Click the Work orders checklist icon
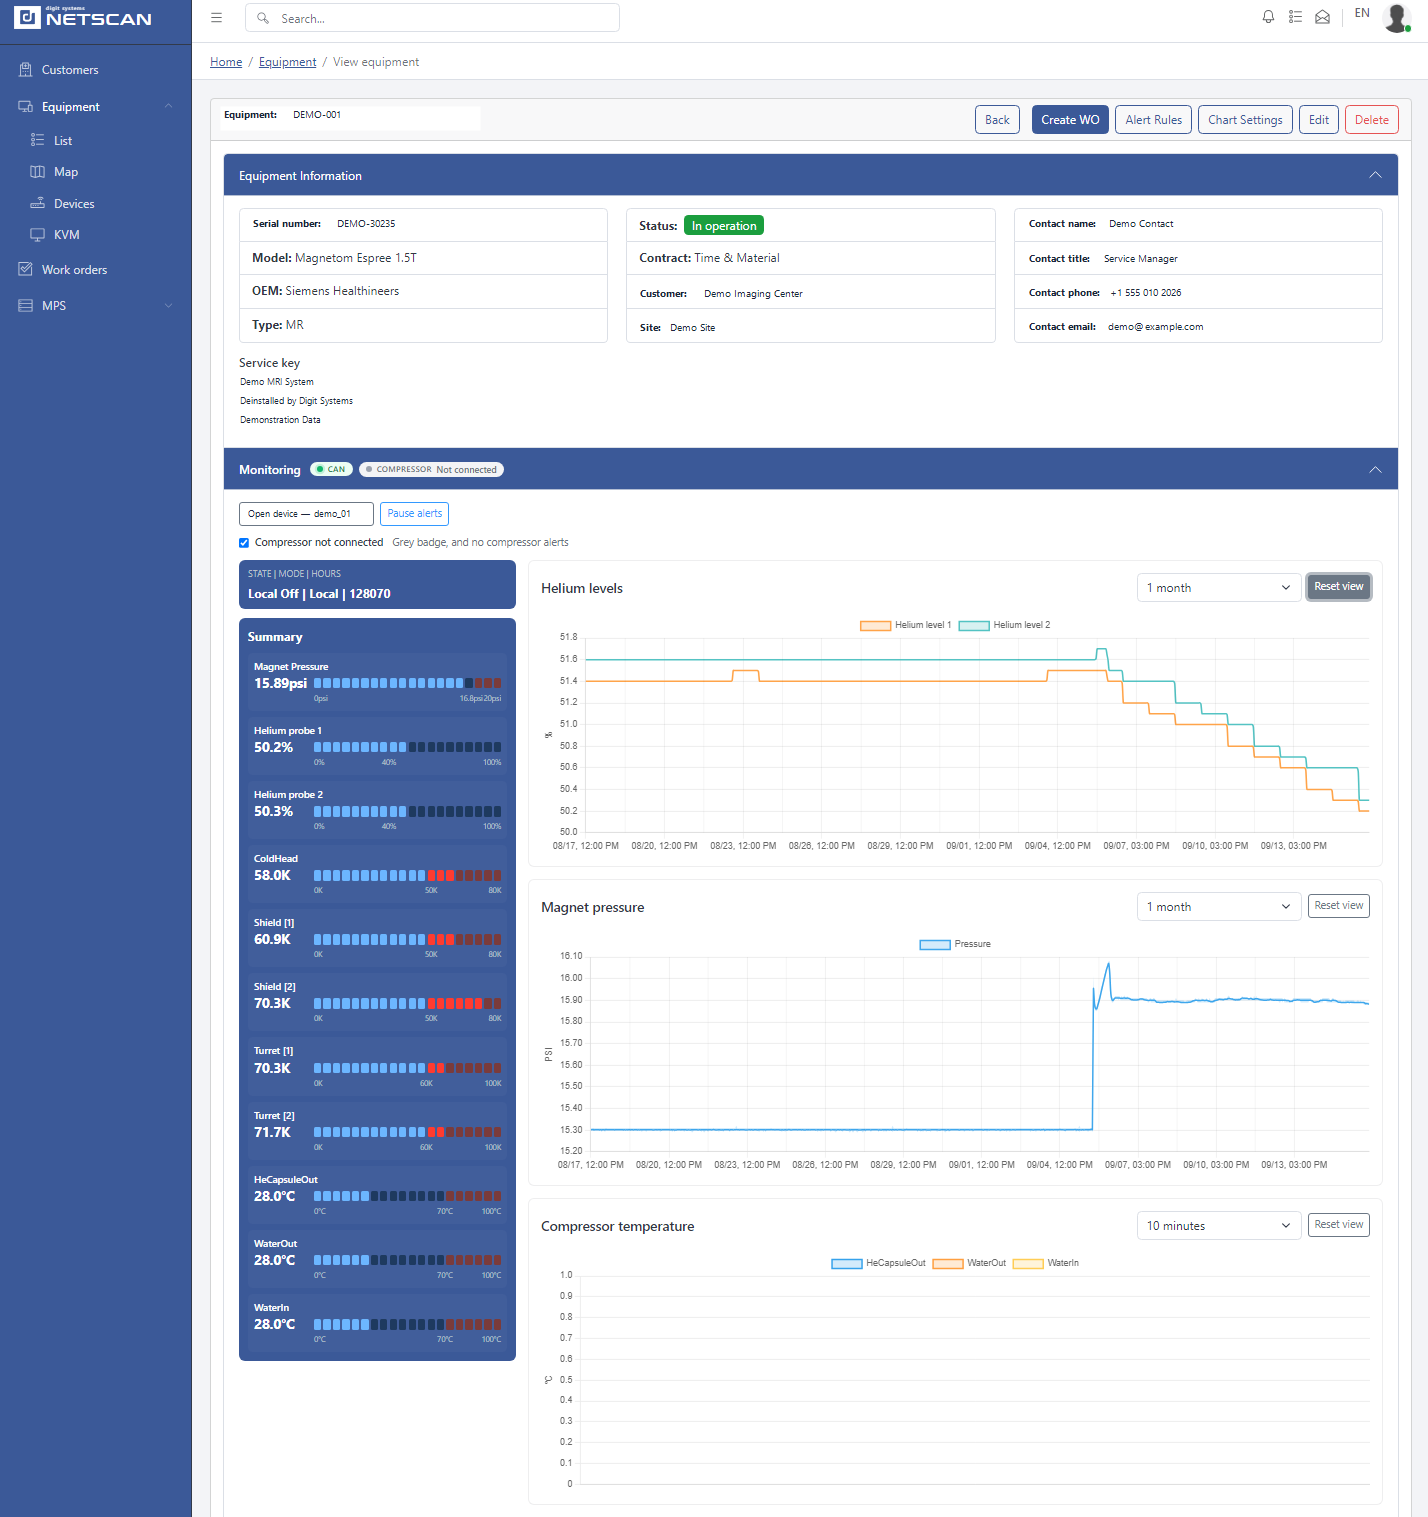Screen dimensions: 1428x1517 point(26,269)
